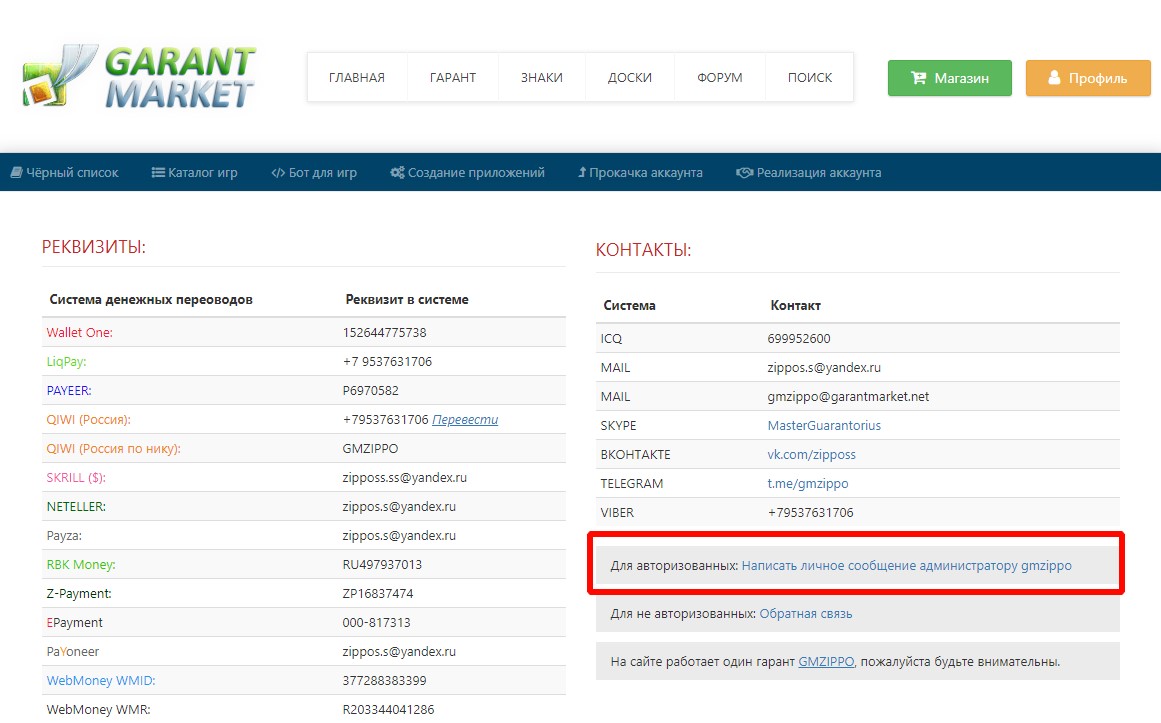Viewport: 1161px width, 723px height.
Task: Open the vk.com/zipposs link
Action: tap(812, 454)
